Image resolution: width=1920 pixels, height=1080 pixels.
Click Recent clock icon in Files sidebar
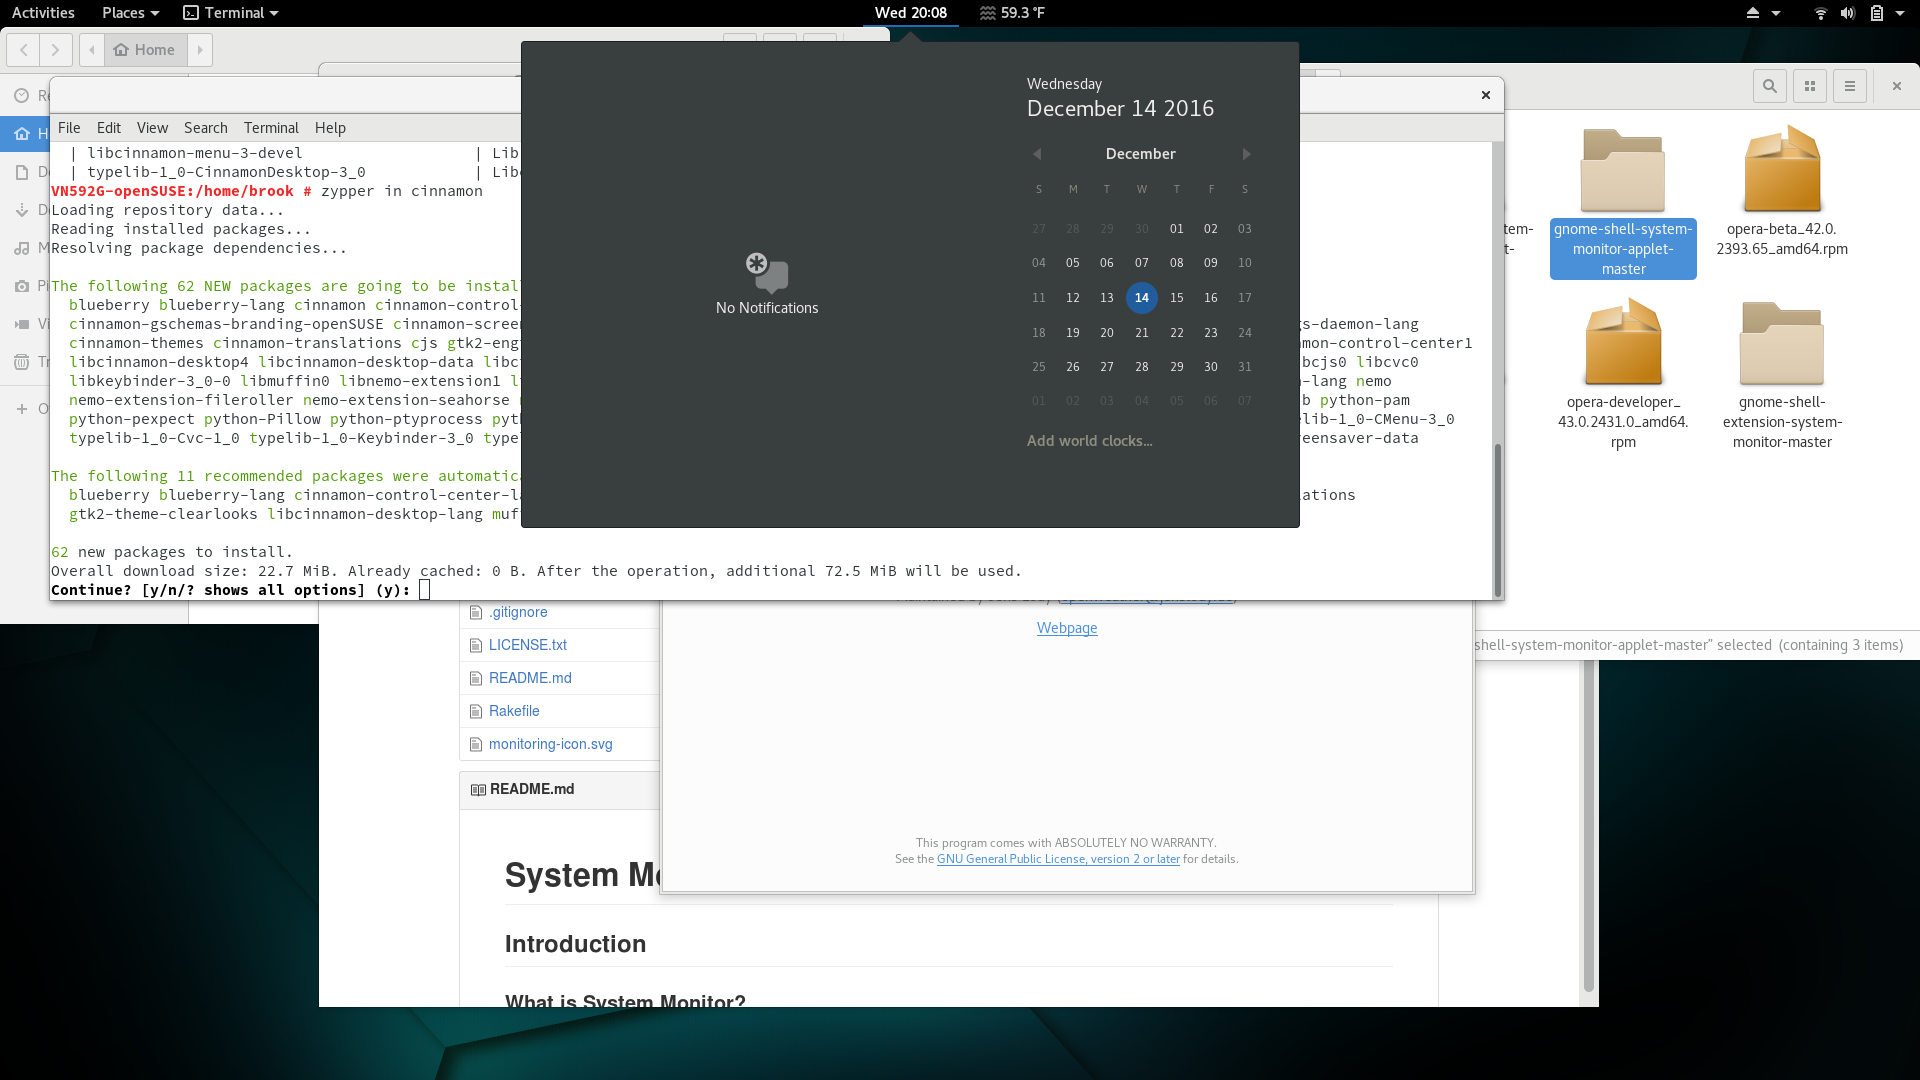(21, 95)
